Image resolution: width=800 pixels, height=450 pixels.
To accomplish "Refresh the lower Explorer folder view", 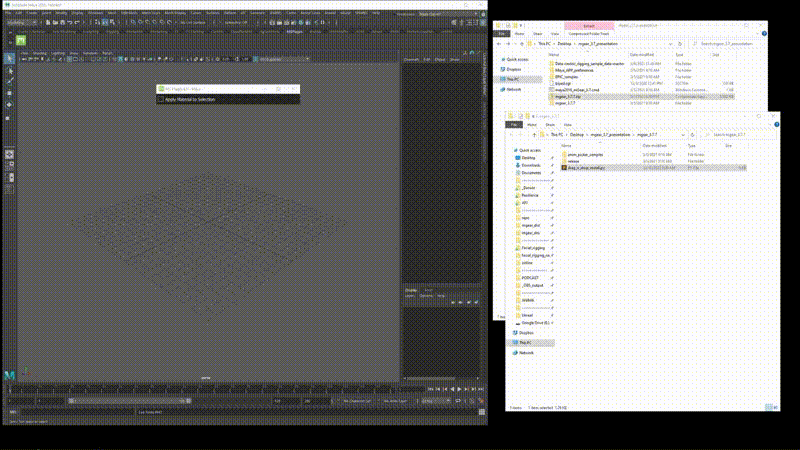I will [692, 135].
